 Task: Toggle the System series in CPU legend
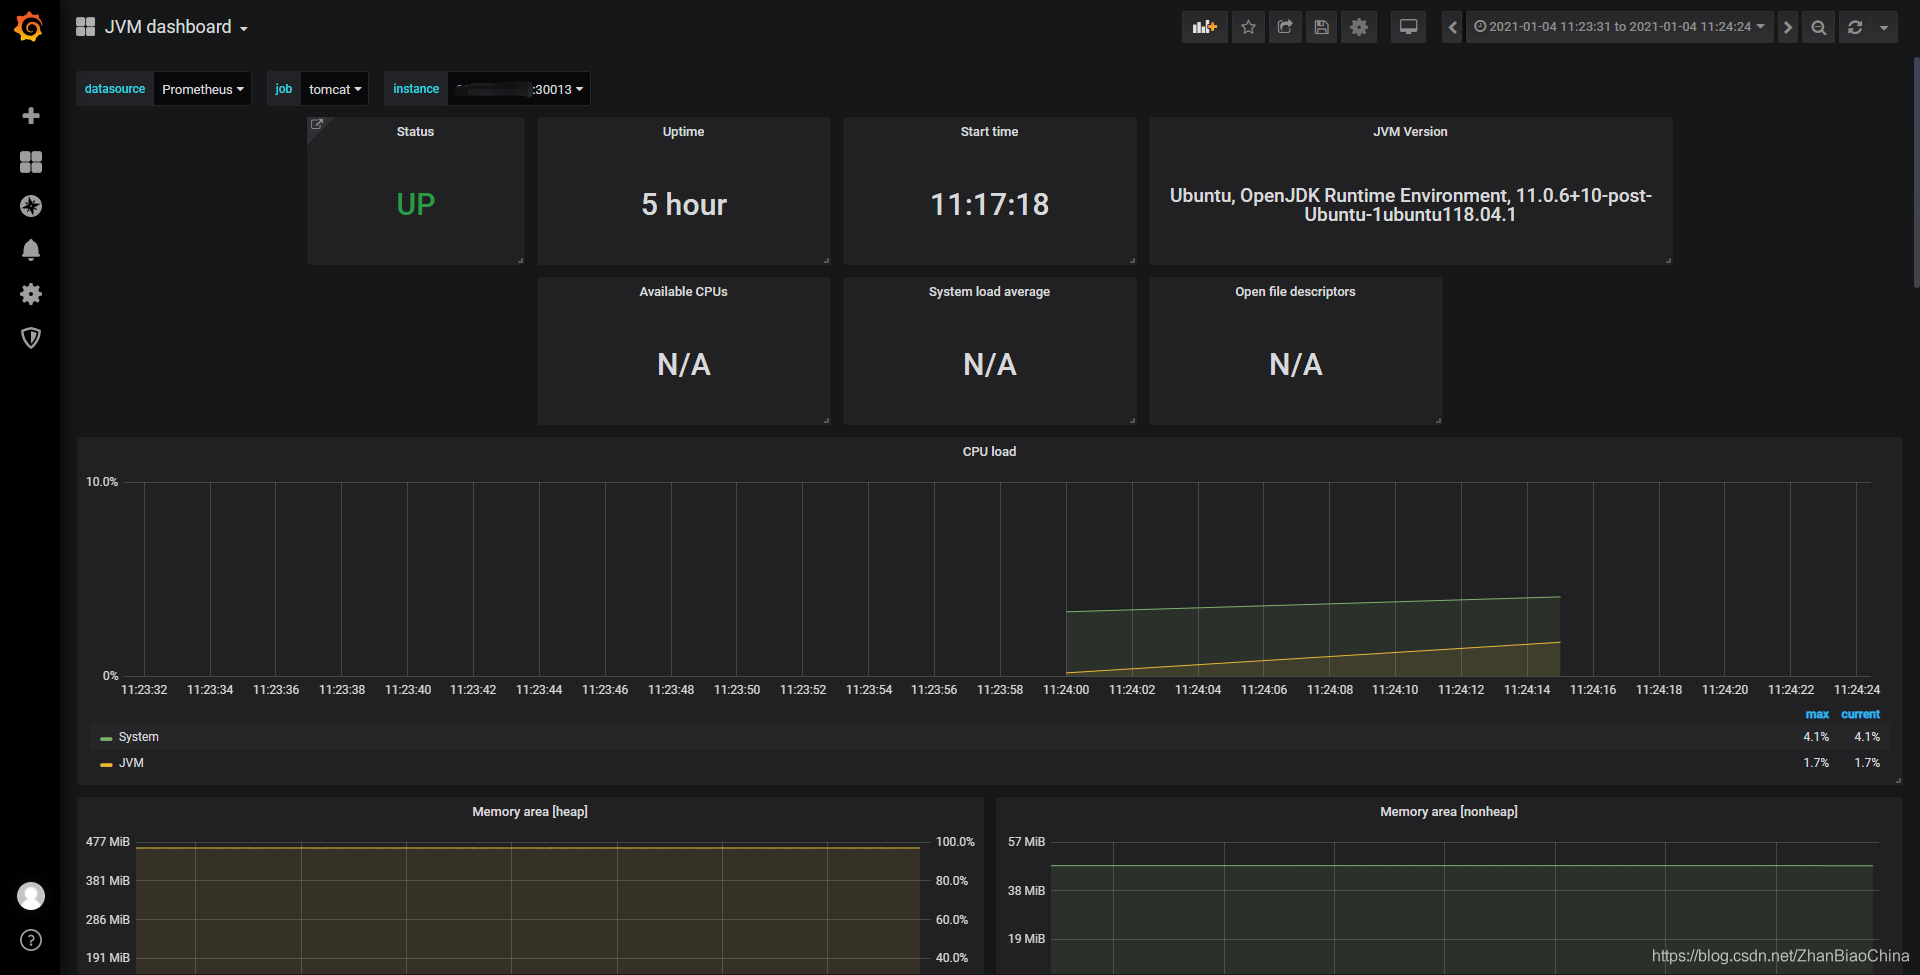(x=139, y=737)
